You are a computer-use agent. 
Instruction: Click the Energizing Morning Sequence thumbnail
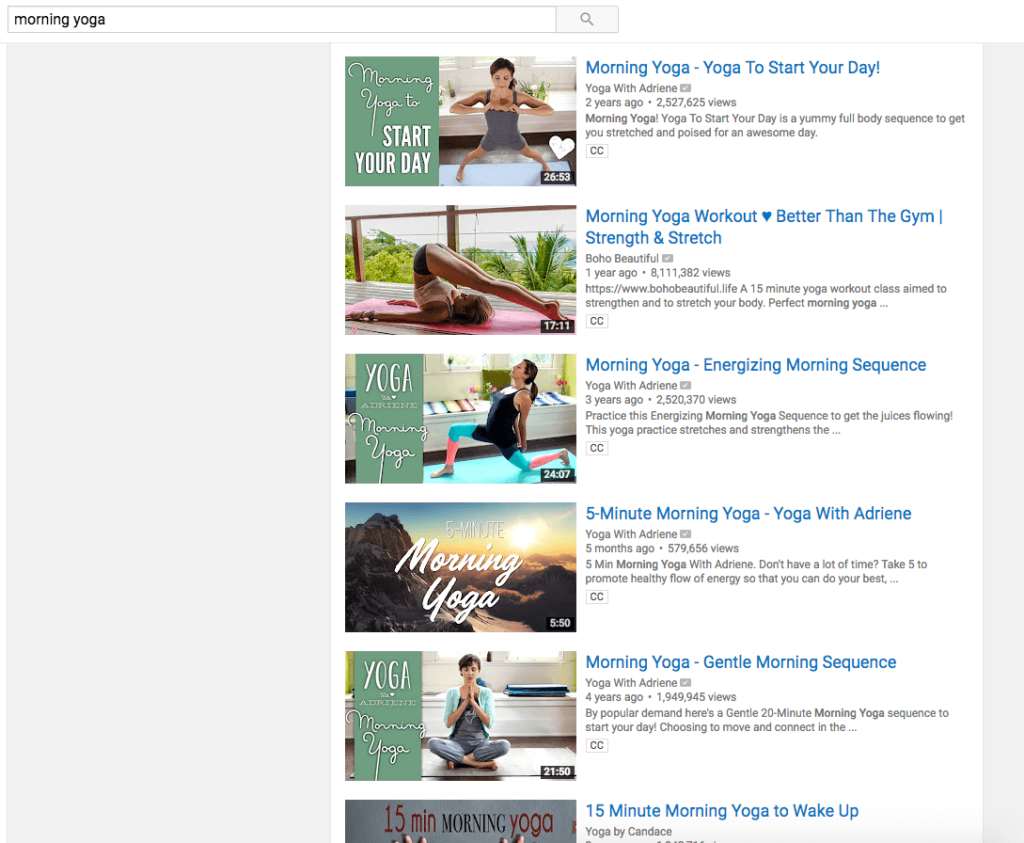point(460,419)
